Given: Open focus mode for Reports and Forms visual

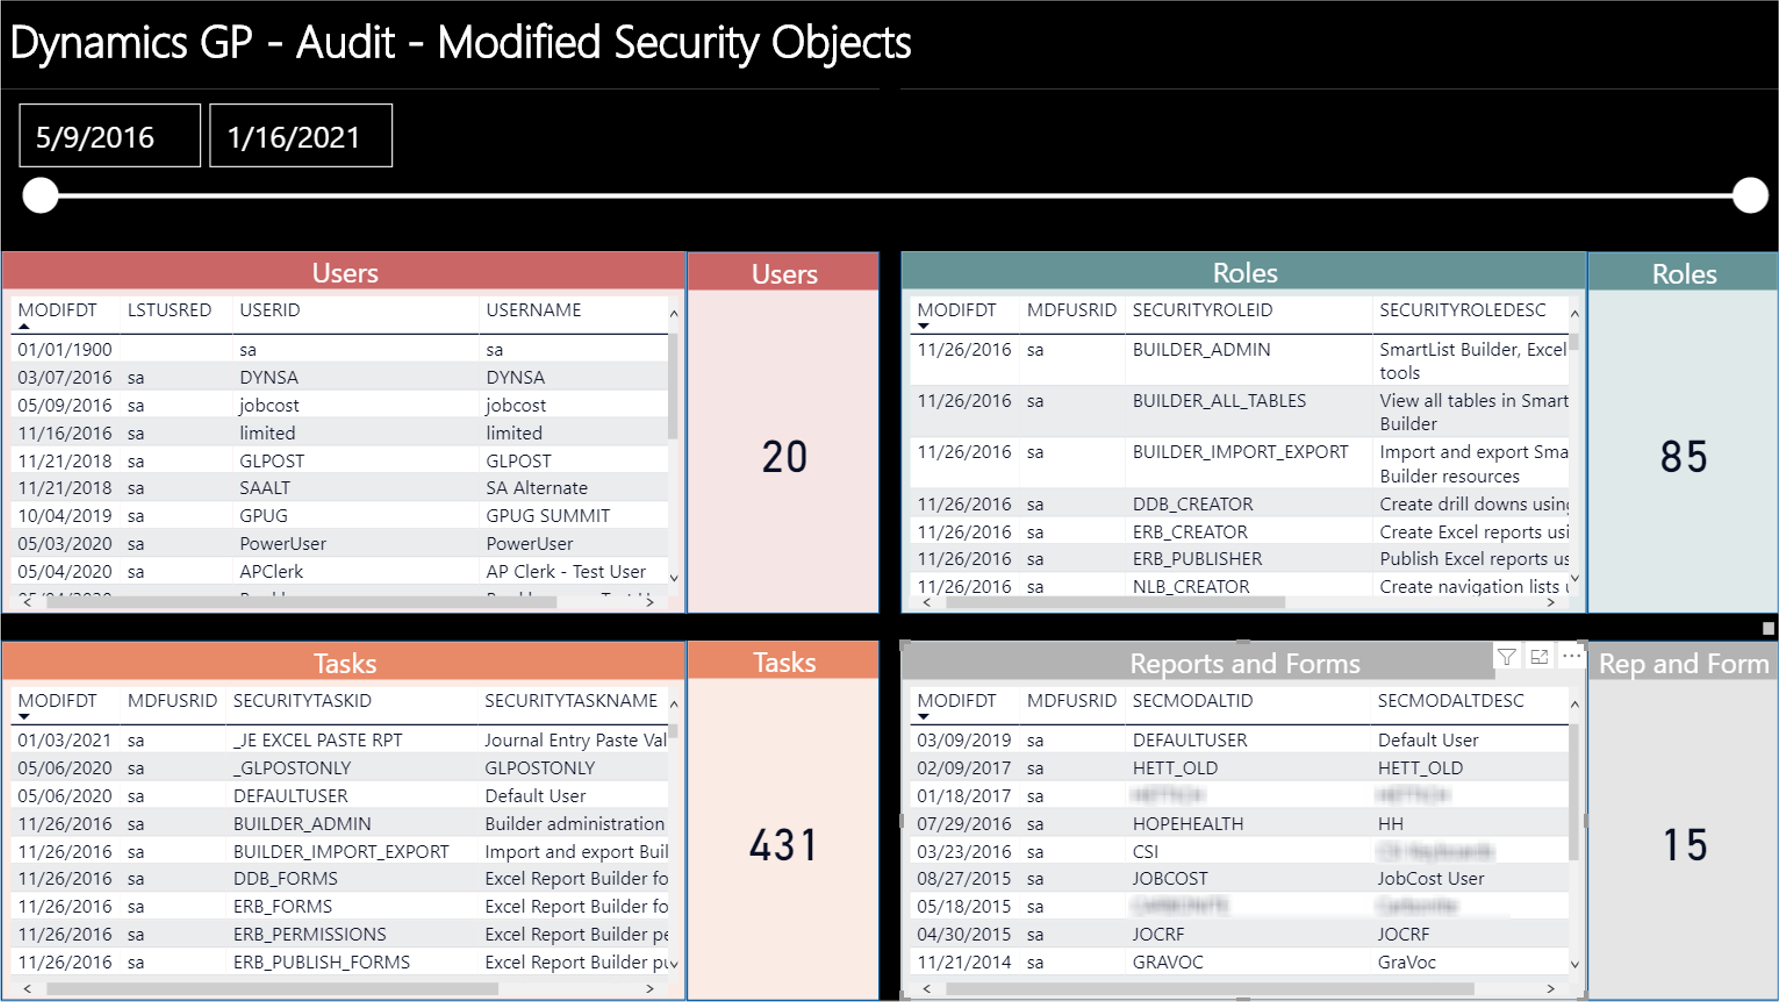Looking at the screenshot, I should [1539, 657].
